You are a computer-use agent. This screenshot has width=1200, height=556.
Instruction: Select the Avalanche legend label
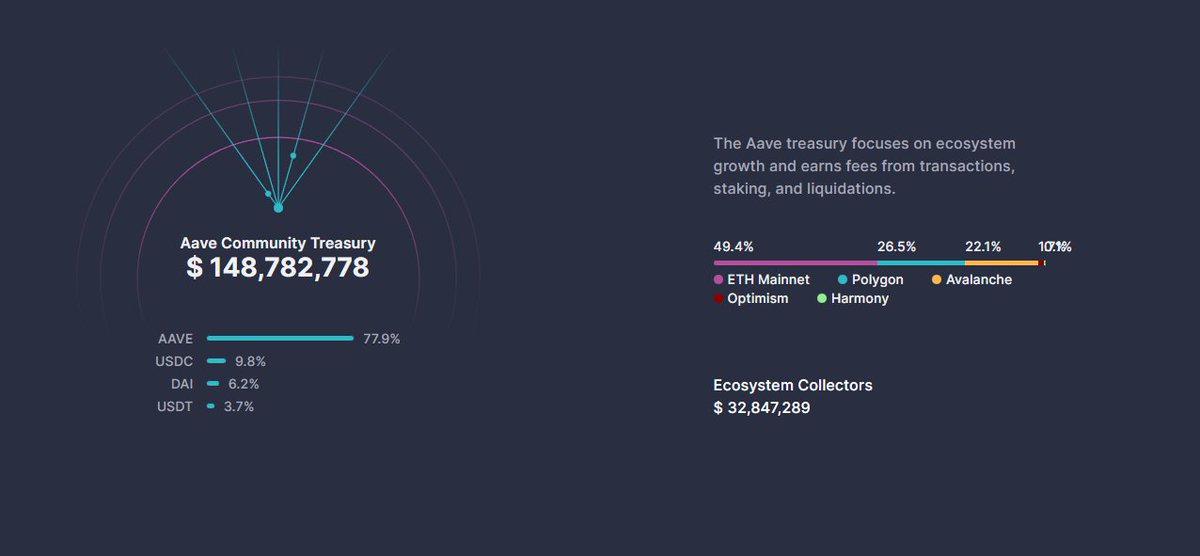979,280
